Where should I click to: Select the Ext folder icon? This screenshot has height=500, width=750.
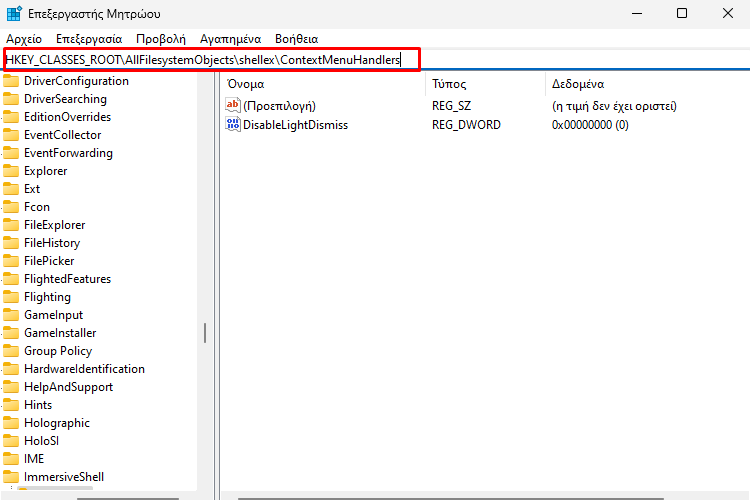(11, 189)
